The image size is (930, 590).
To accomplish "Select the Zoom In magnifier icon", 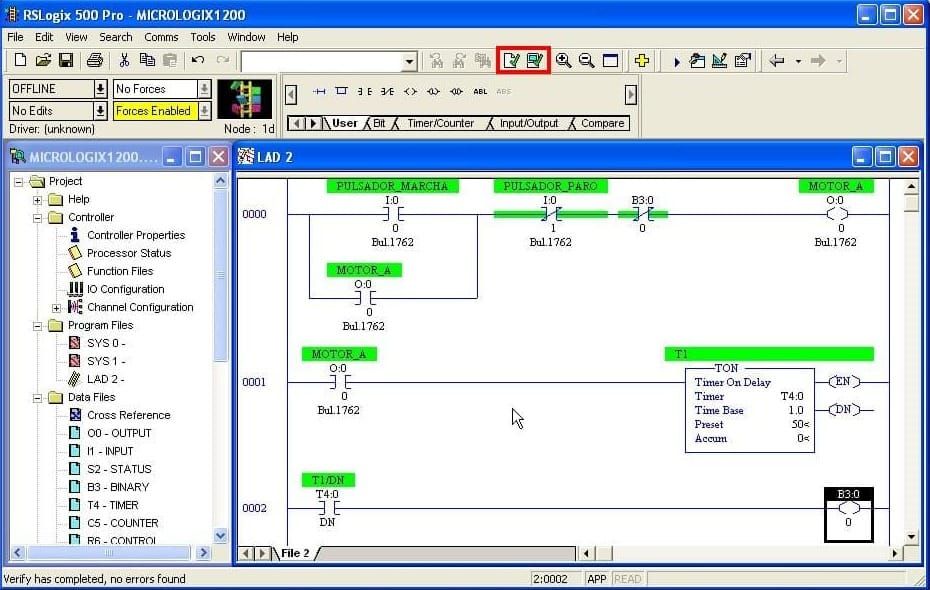I will point(565,60).
